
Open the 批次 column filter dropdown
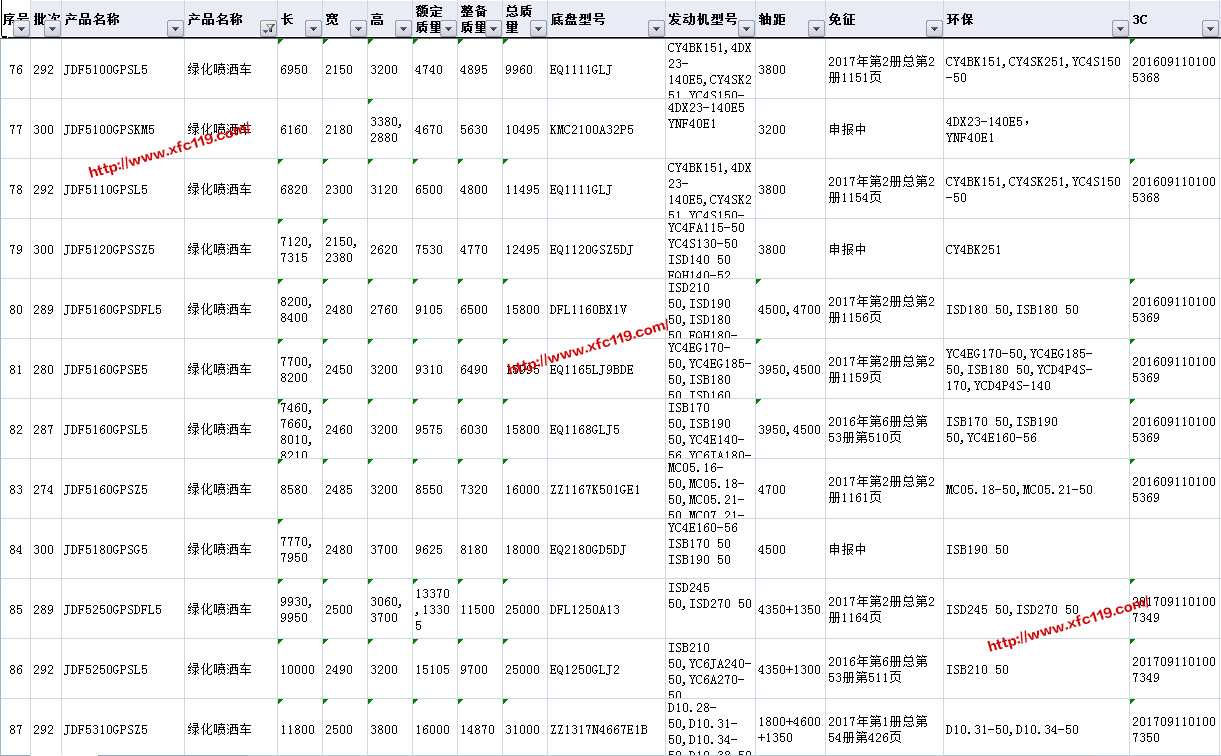(52, 30)
